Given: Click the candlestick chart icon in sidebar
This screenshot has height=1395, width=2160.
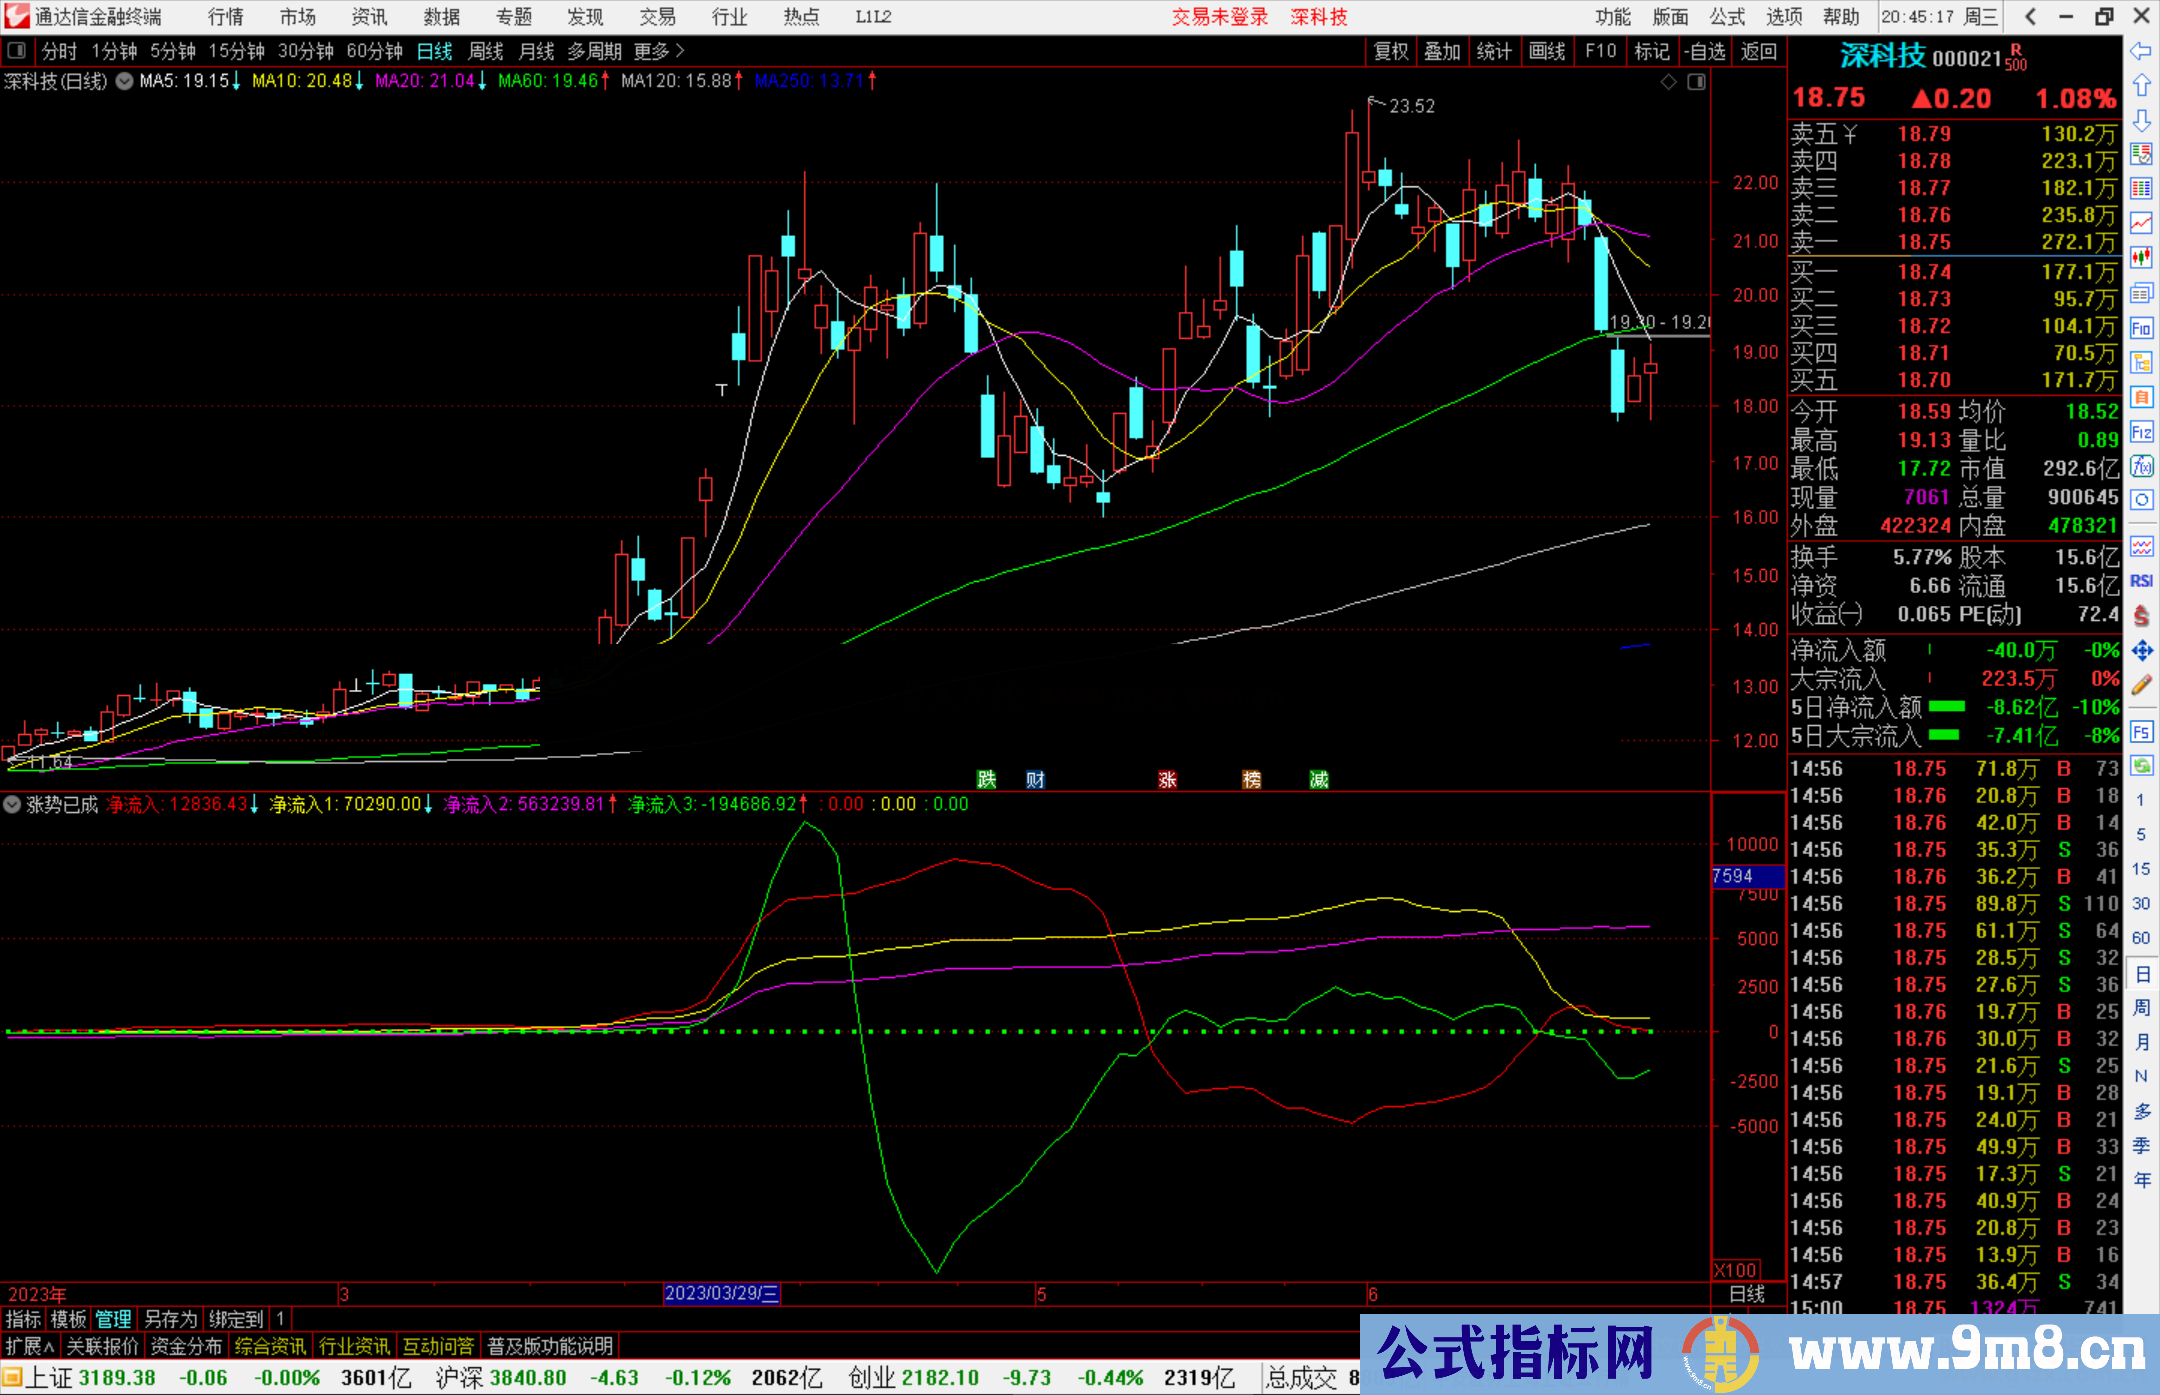Looking at the screenshot, I should tap(2141, 258).
